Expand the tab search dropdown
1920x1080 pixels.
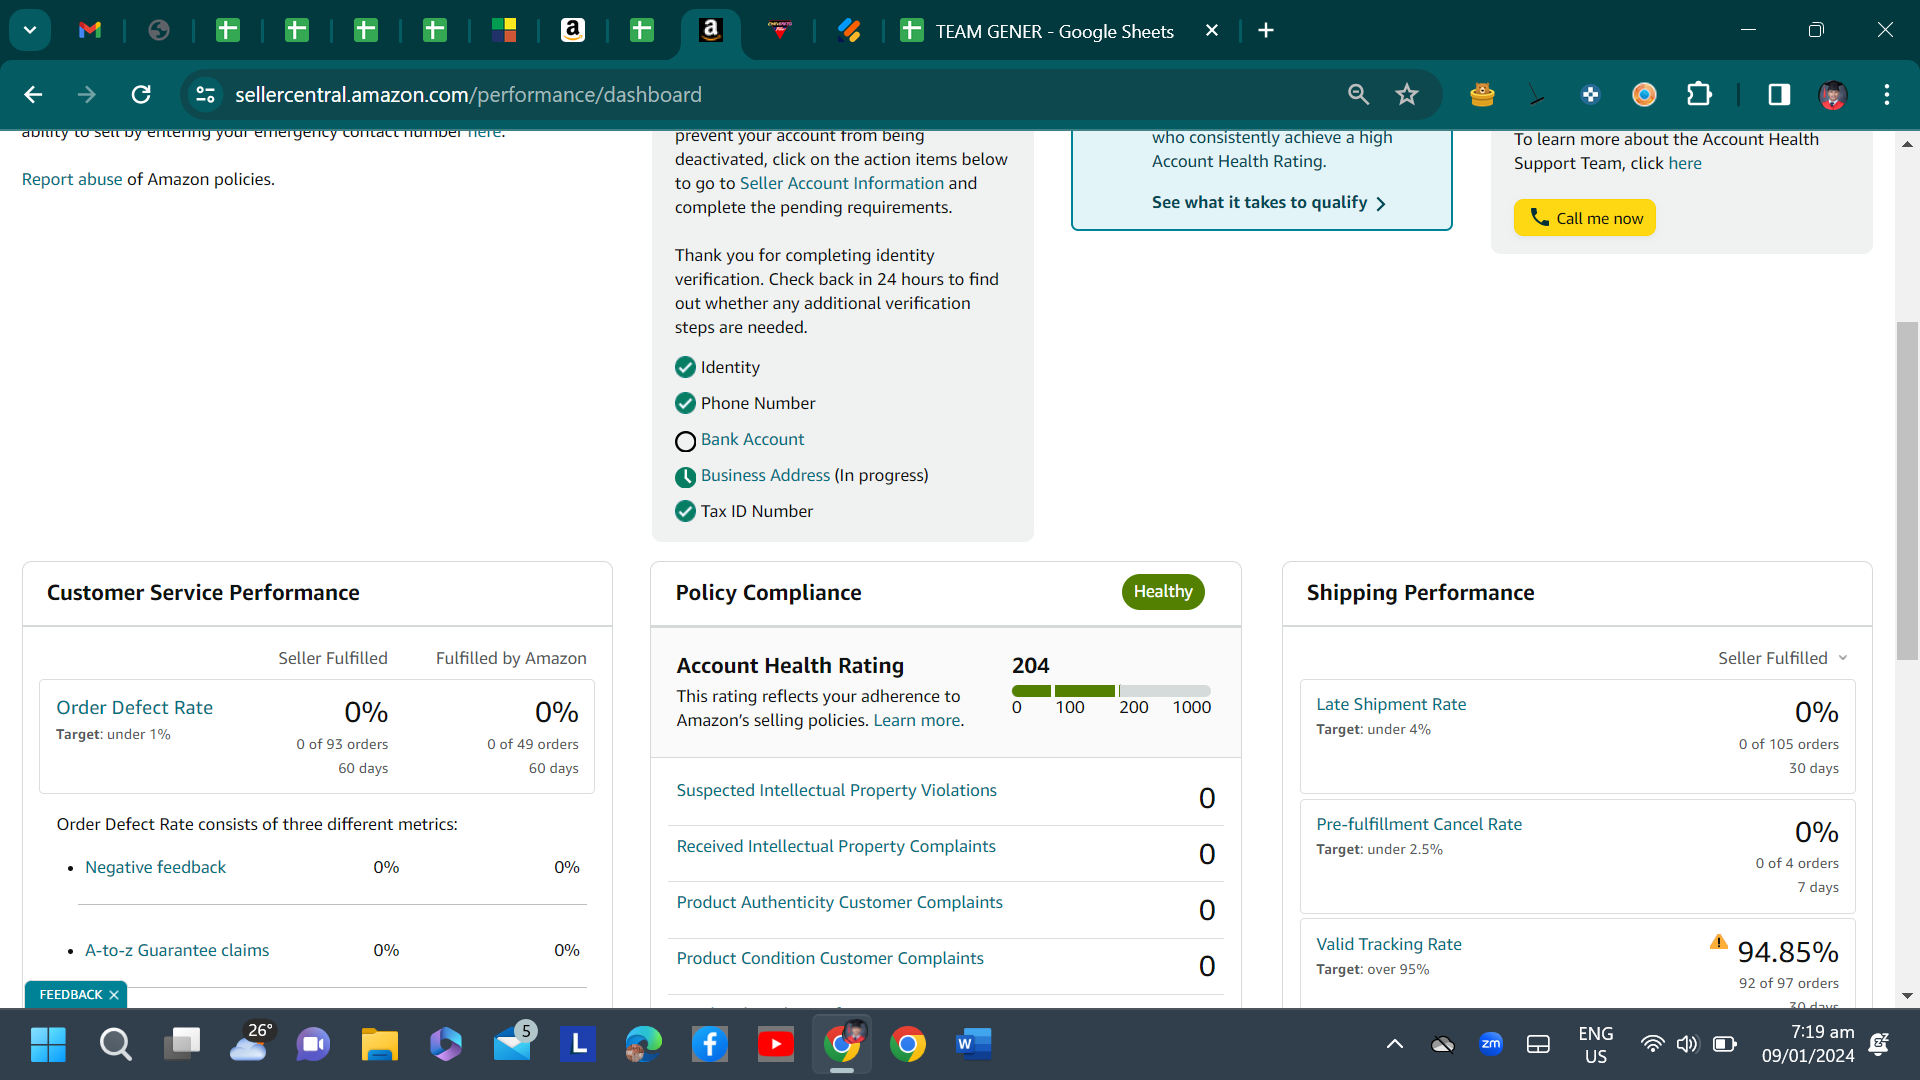click(x=30, y=30)
